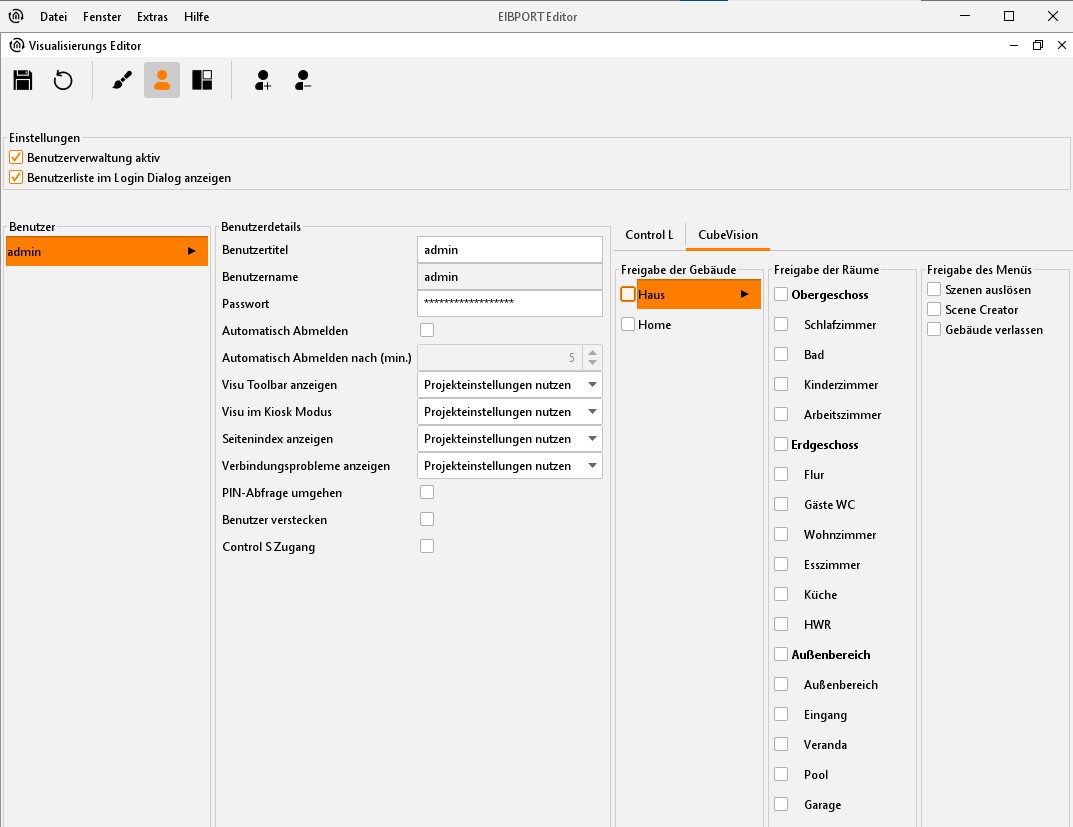1073x827 pixels.
Task: Click the add user icon
Action: pos(263,81)
